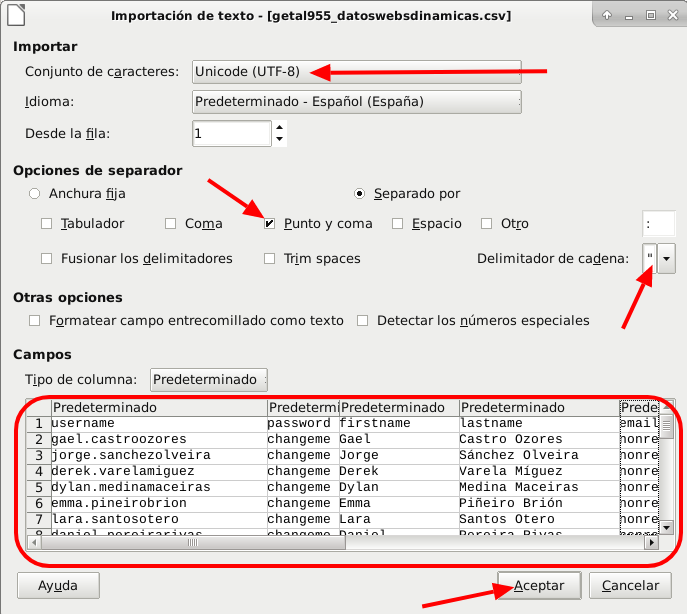
Task: Select the email column's header in preview
Action: (639, 408)
